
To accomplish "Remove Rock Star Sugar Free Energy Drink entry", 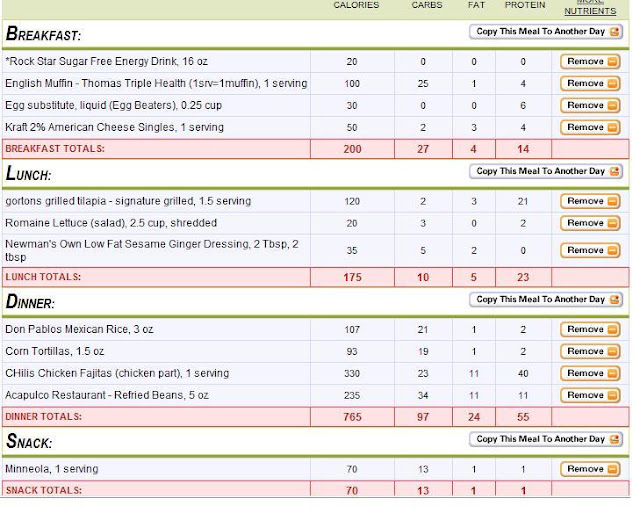I will coord(590,62).
